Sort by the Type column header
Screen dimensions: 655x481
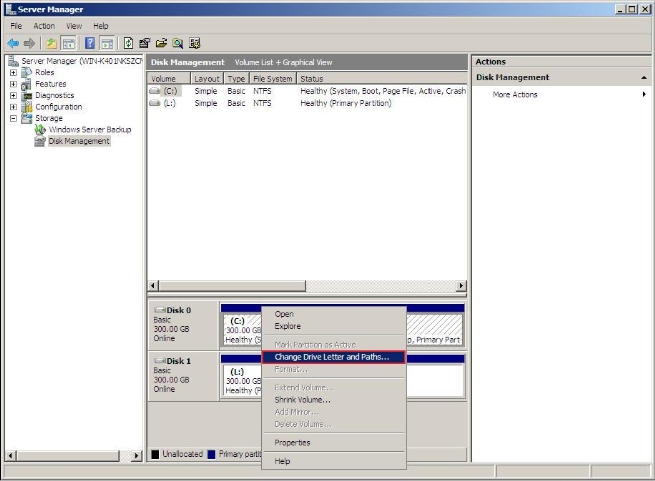pos(236,79)
